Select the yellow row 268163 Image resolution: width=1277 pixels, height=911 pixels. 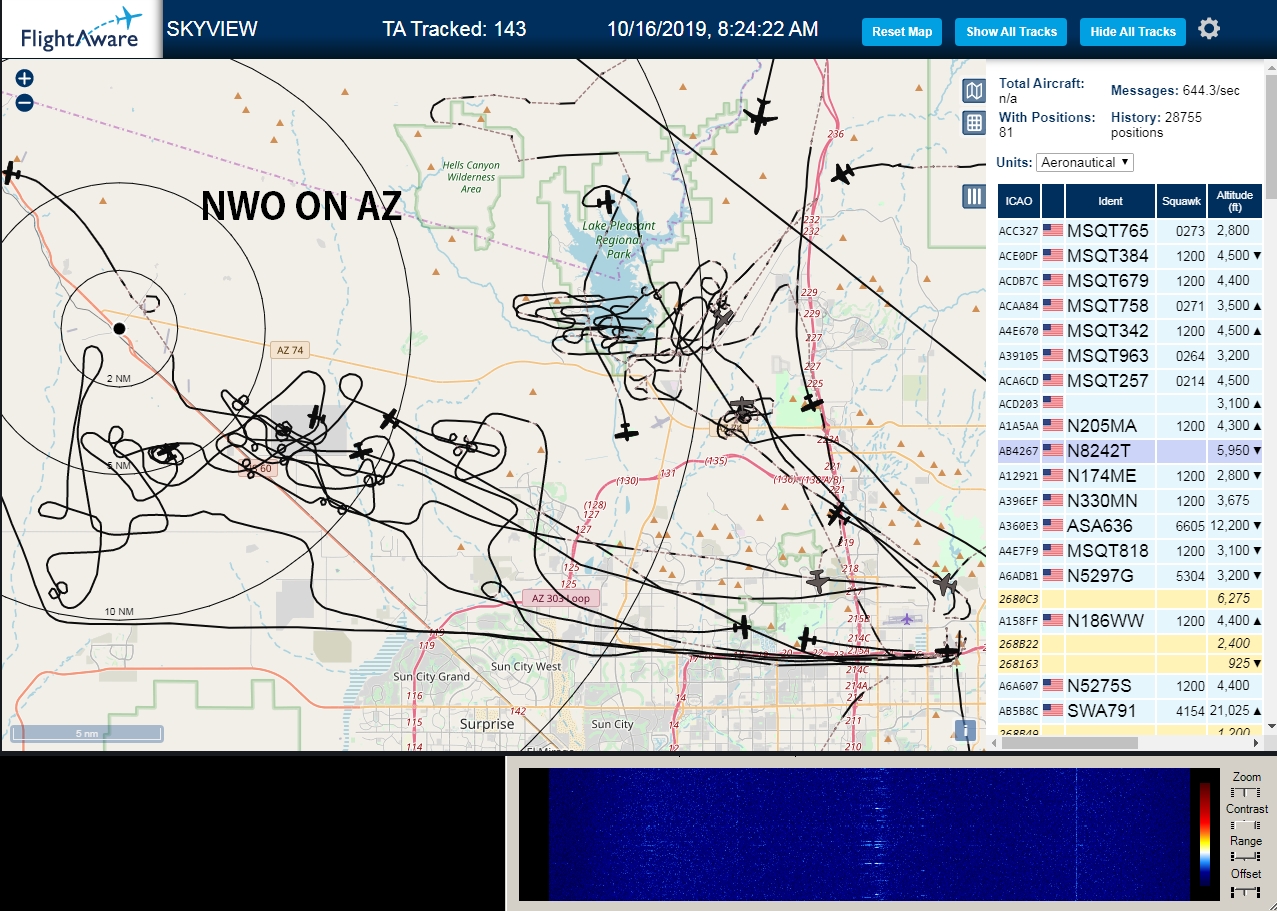(x=1130, y=663)
